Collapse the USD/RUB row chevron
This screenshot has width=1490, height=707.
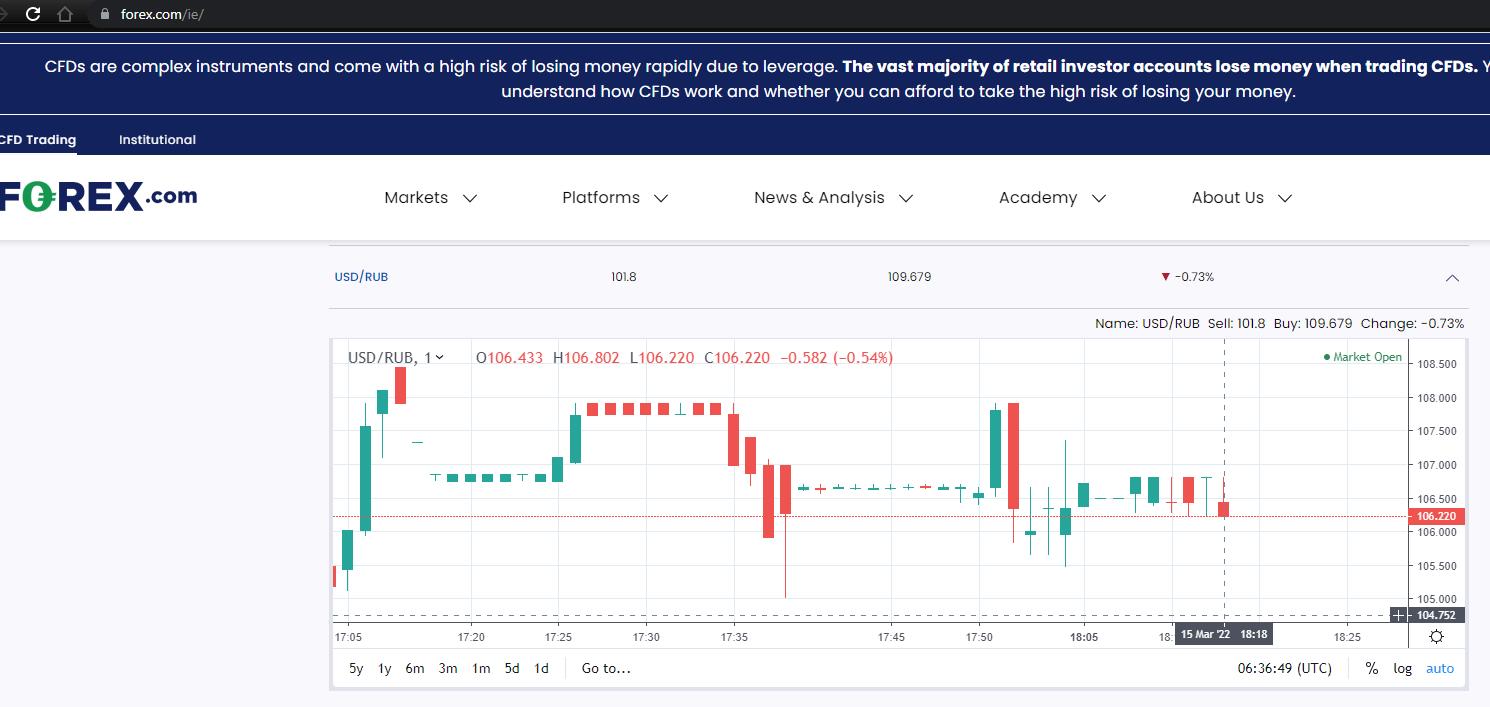(x=1453, y=277)
